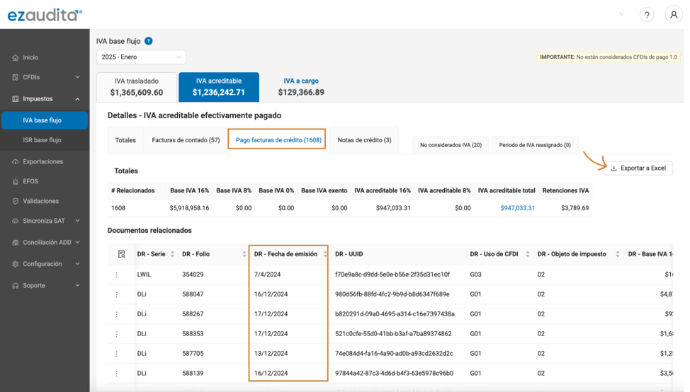Open row options for folio 588047

pyautogui.click(x=117, y=294)
